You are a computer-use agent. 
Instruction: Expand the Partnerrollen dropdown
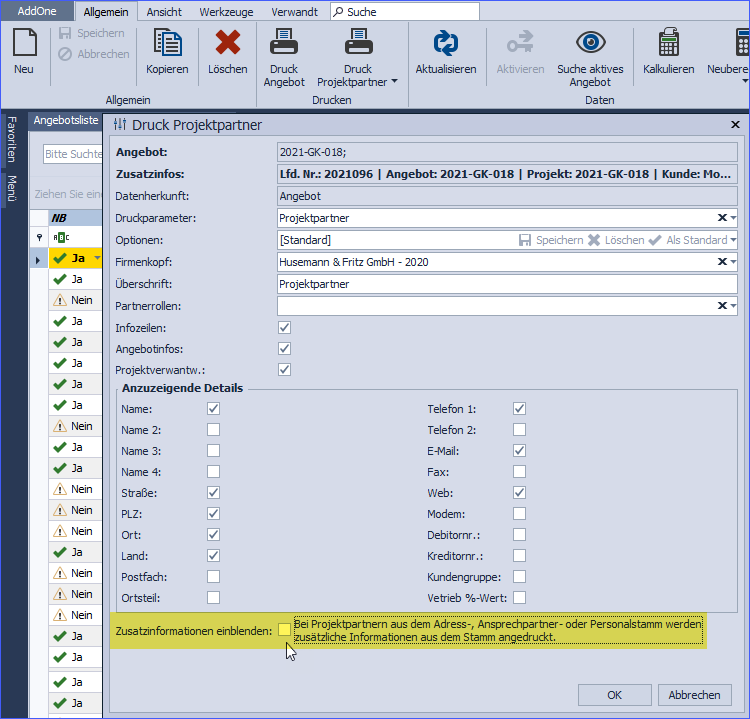(734, 306)
